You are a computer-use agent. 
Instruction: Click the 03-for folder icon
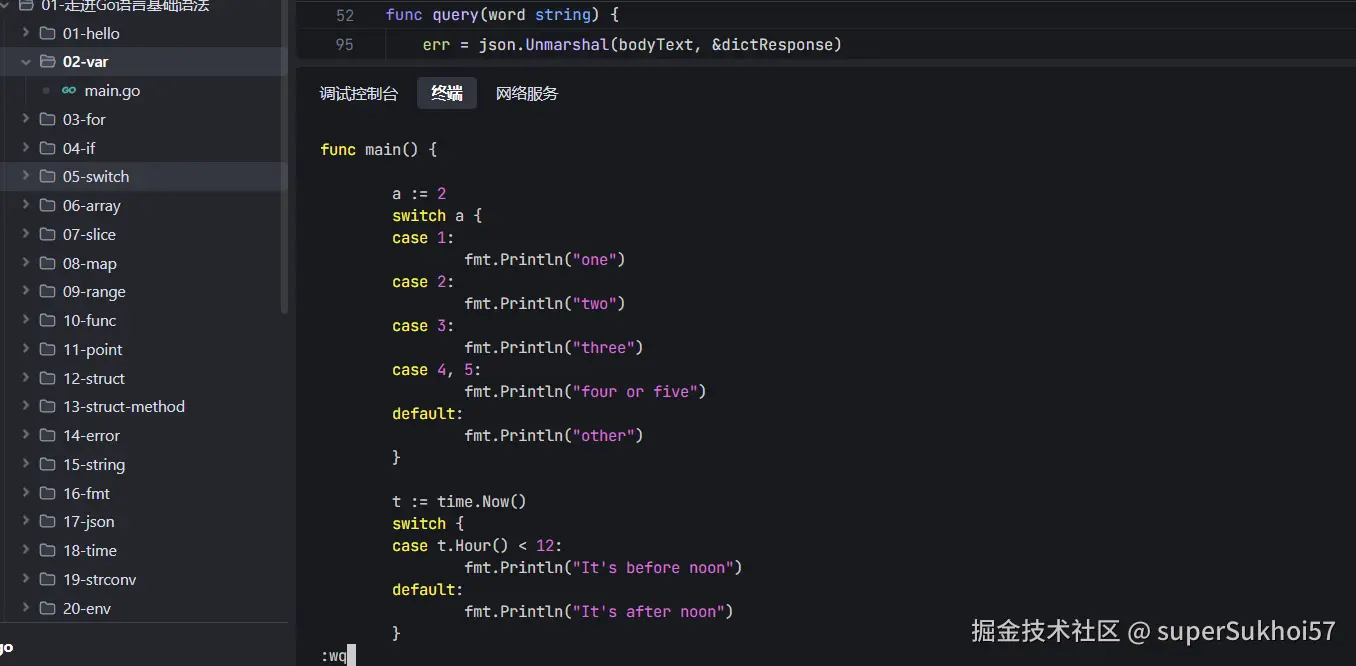click(47, 119)
